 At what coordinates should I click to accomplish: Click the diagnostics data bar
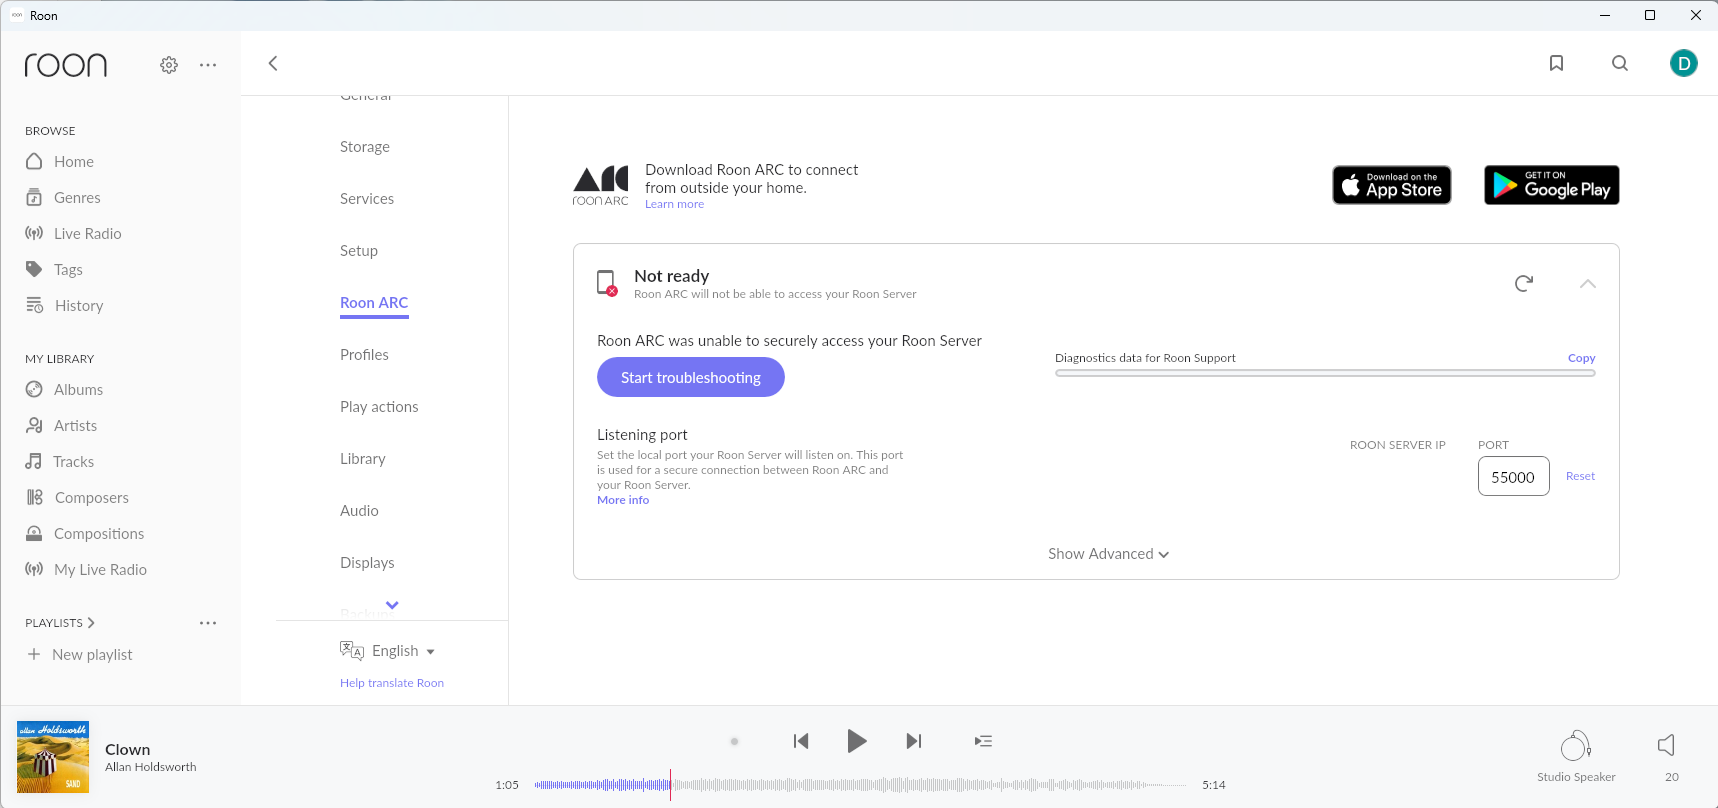pos(1325,373)
